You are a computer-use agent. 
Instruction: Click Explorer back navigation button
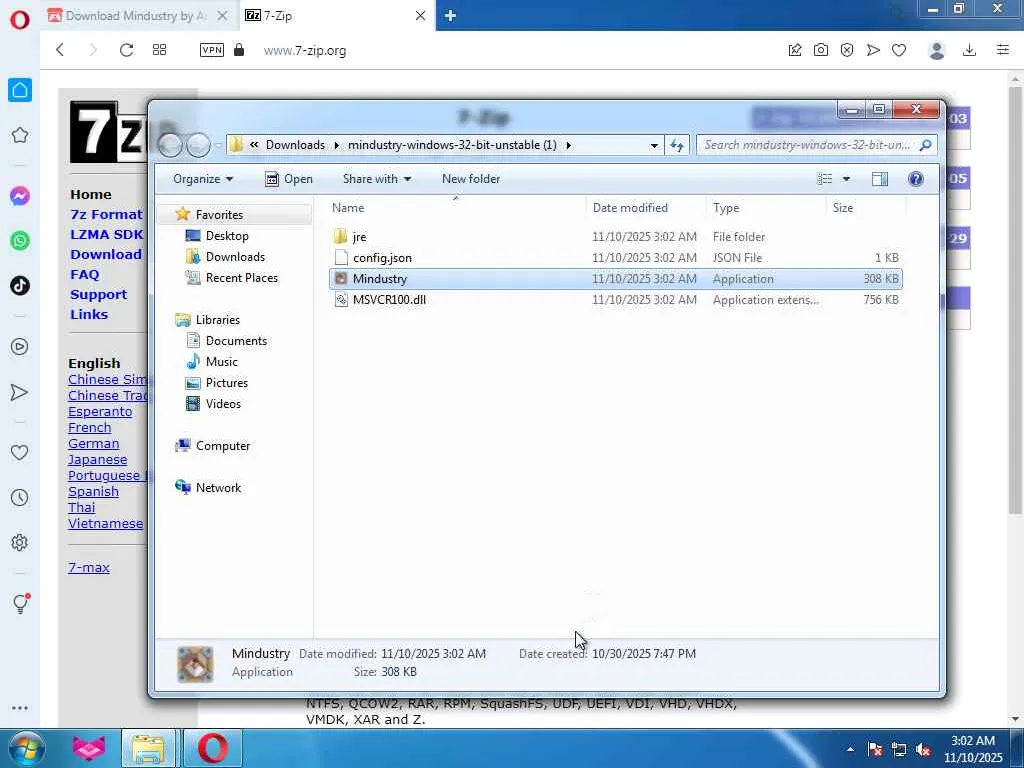[x=171, y=145]
